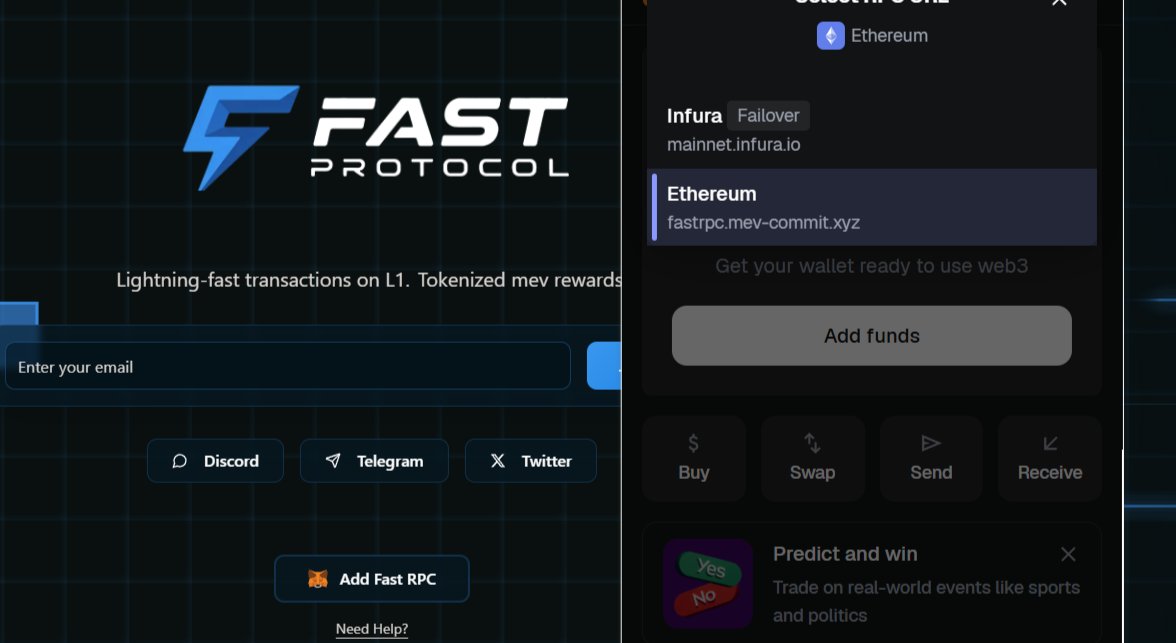Screen dimensions: 1176x643
Task: Click the Send action tile
Action: [x=931, y=458]
